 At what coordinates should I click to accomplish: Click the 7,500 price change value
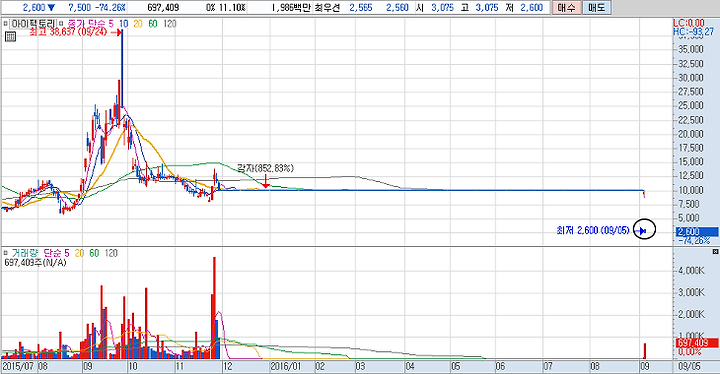coord(79,7)
